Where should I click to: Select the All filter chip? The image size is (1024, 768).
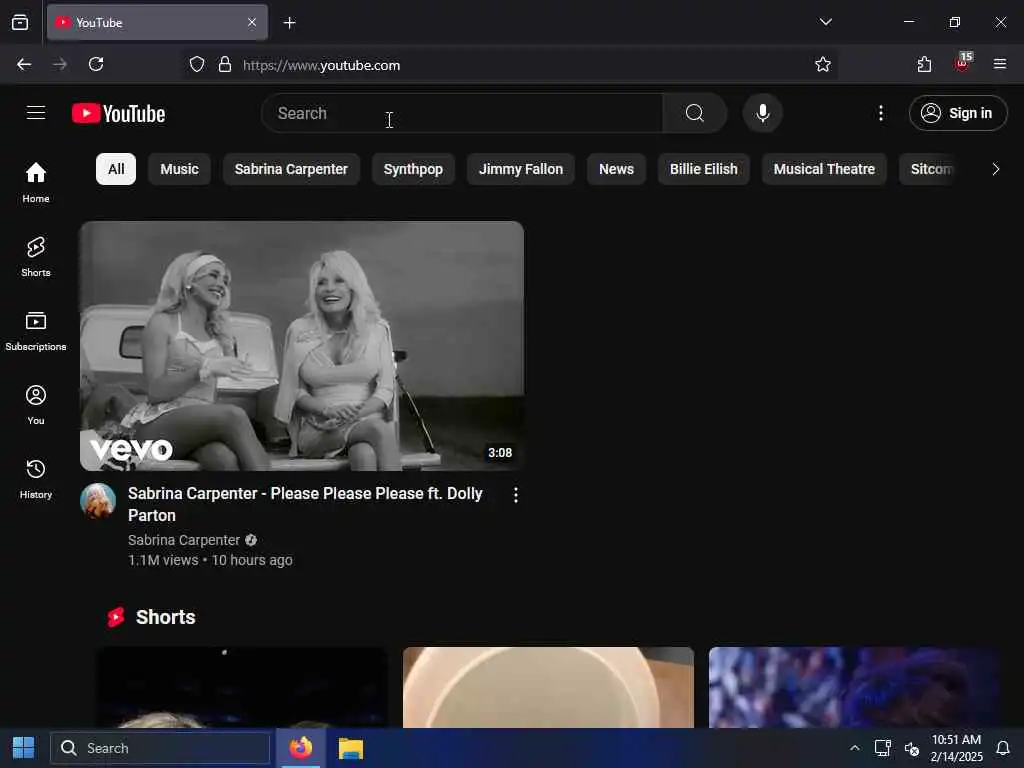[116, 169]
